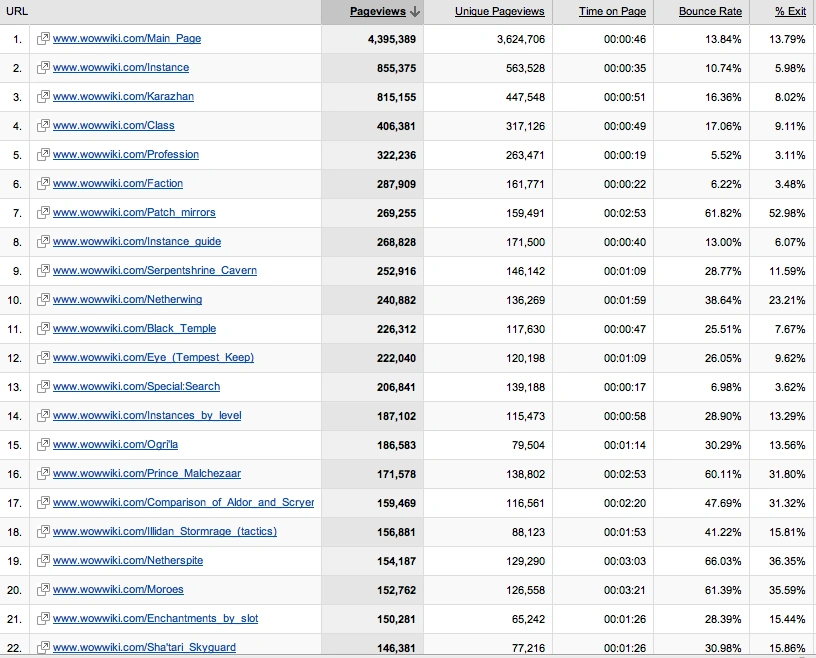This screenshot has width=816, height=658.
Task: Click the sort arrow in the Pageviews header
Action: (x=415, y=11)
